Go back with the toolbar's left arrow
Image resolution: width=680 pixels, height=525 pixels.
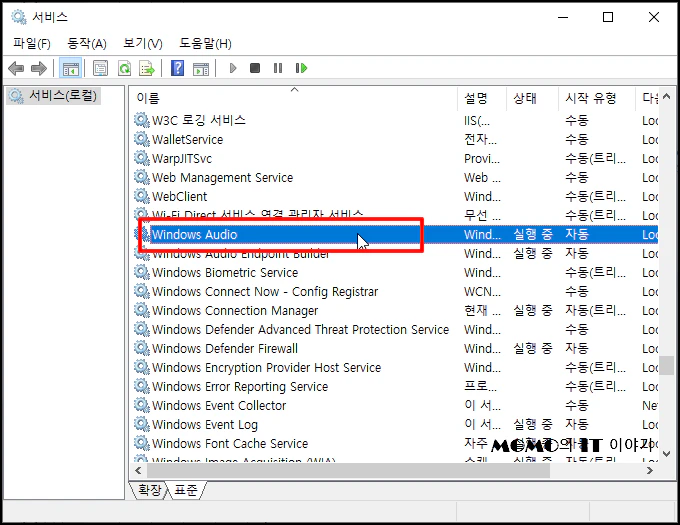click(16, 68)
